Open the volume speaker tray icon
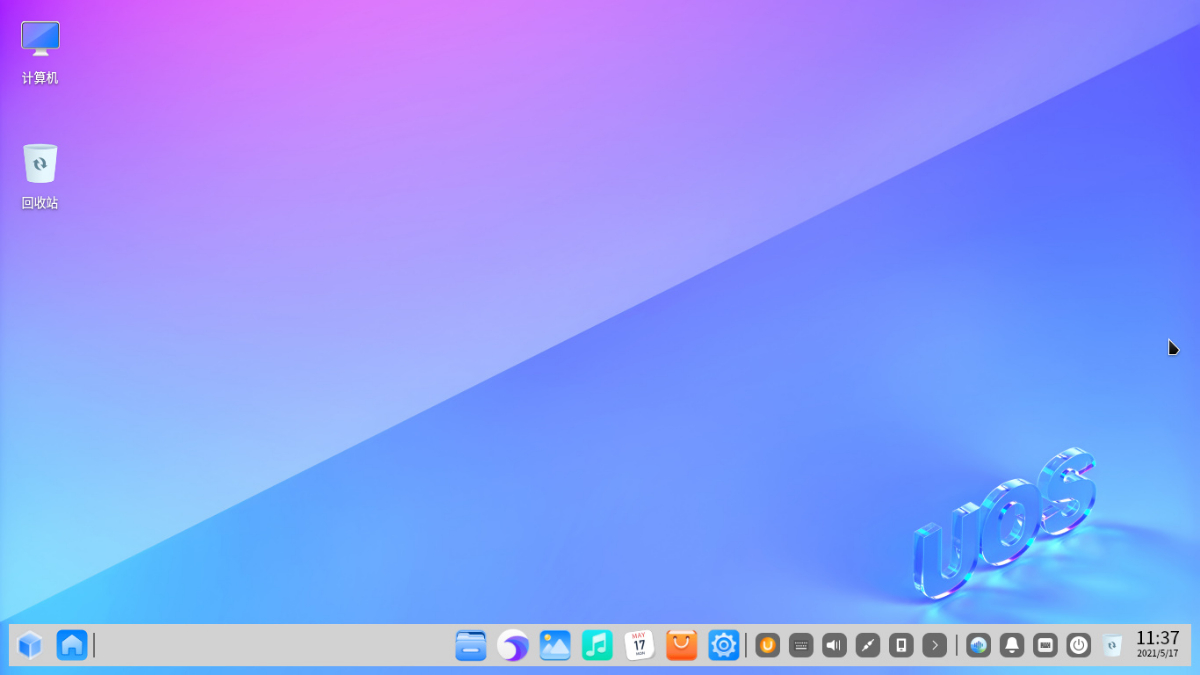 coord(834,645)
